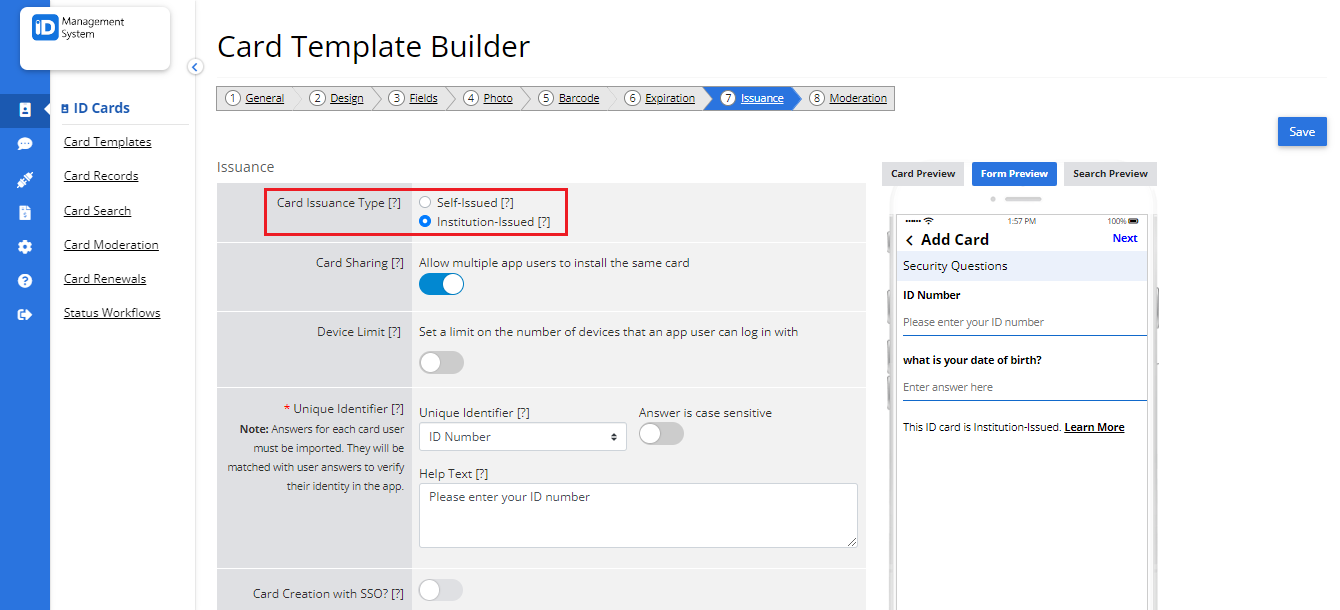Open the reports document sidebar icon
The width and height of the screenshot is (1340, 610).
25,213
